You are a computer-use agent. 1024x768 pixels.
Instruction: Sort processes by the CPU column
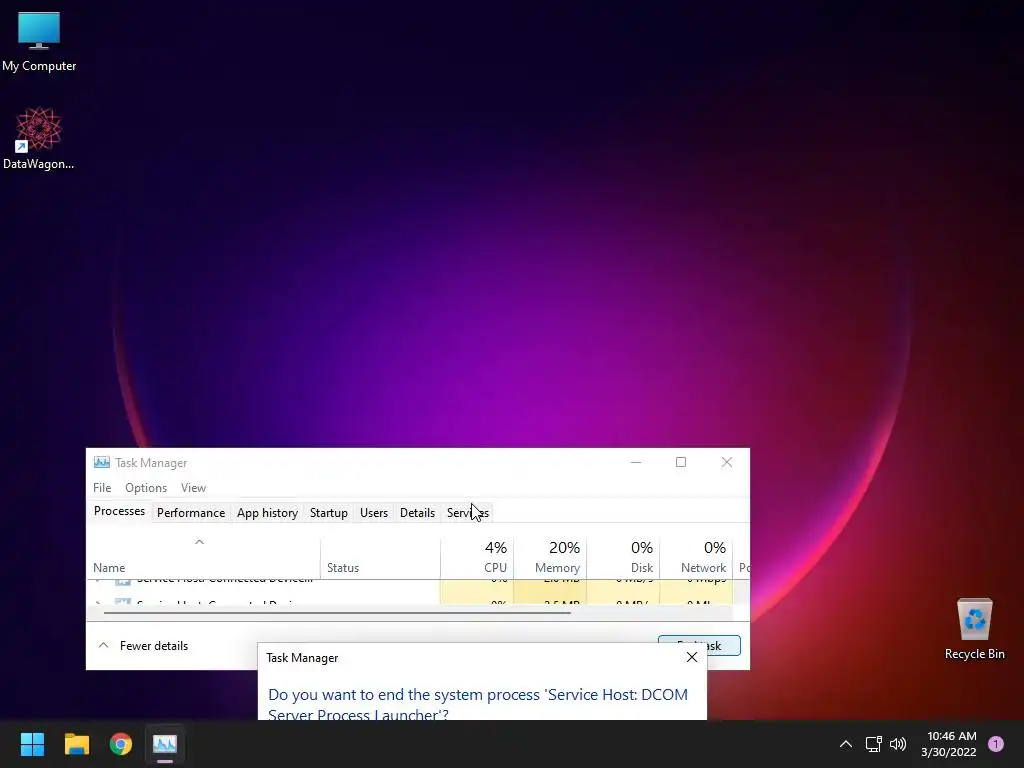pos(477,558)
